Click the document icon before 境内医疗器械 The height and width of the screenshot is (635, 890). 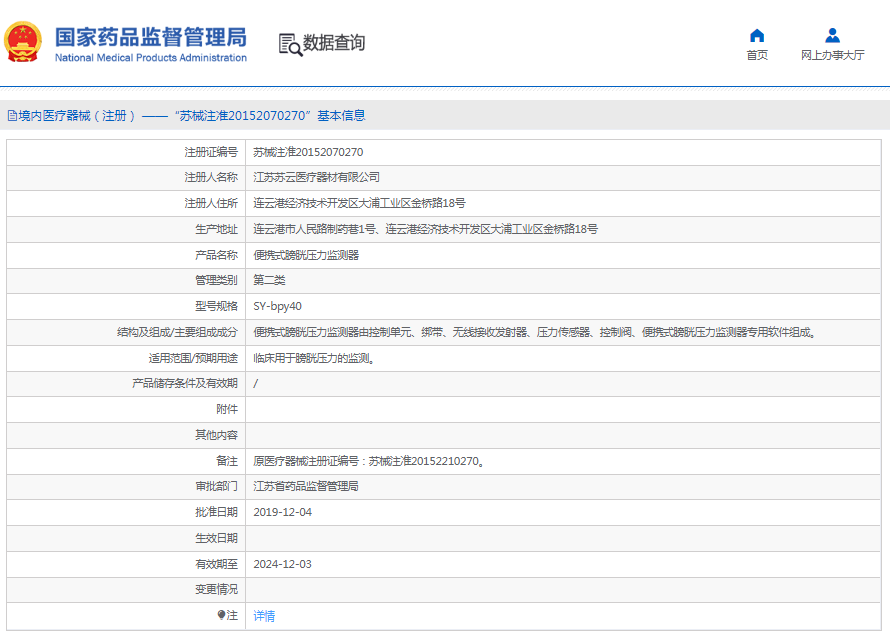12,116
